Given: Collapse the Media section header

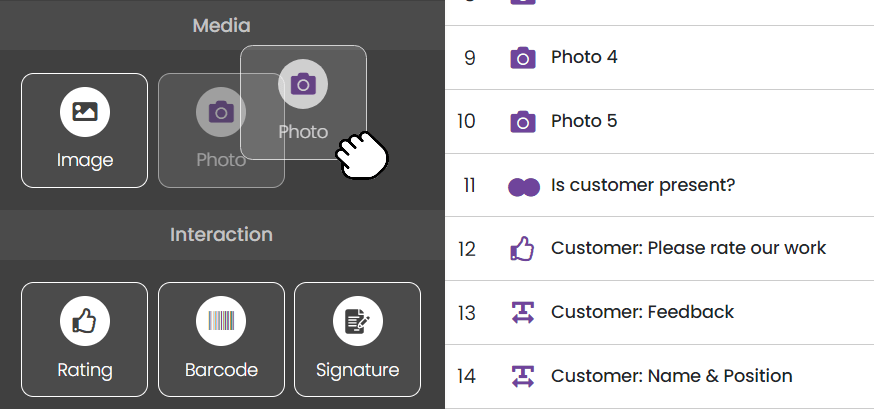Looking at the screenshot, I should [x=221, y=25].
